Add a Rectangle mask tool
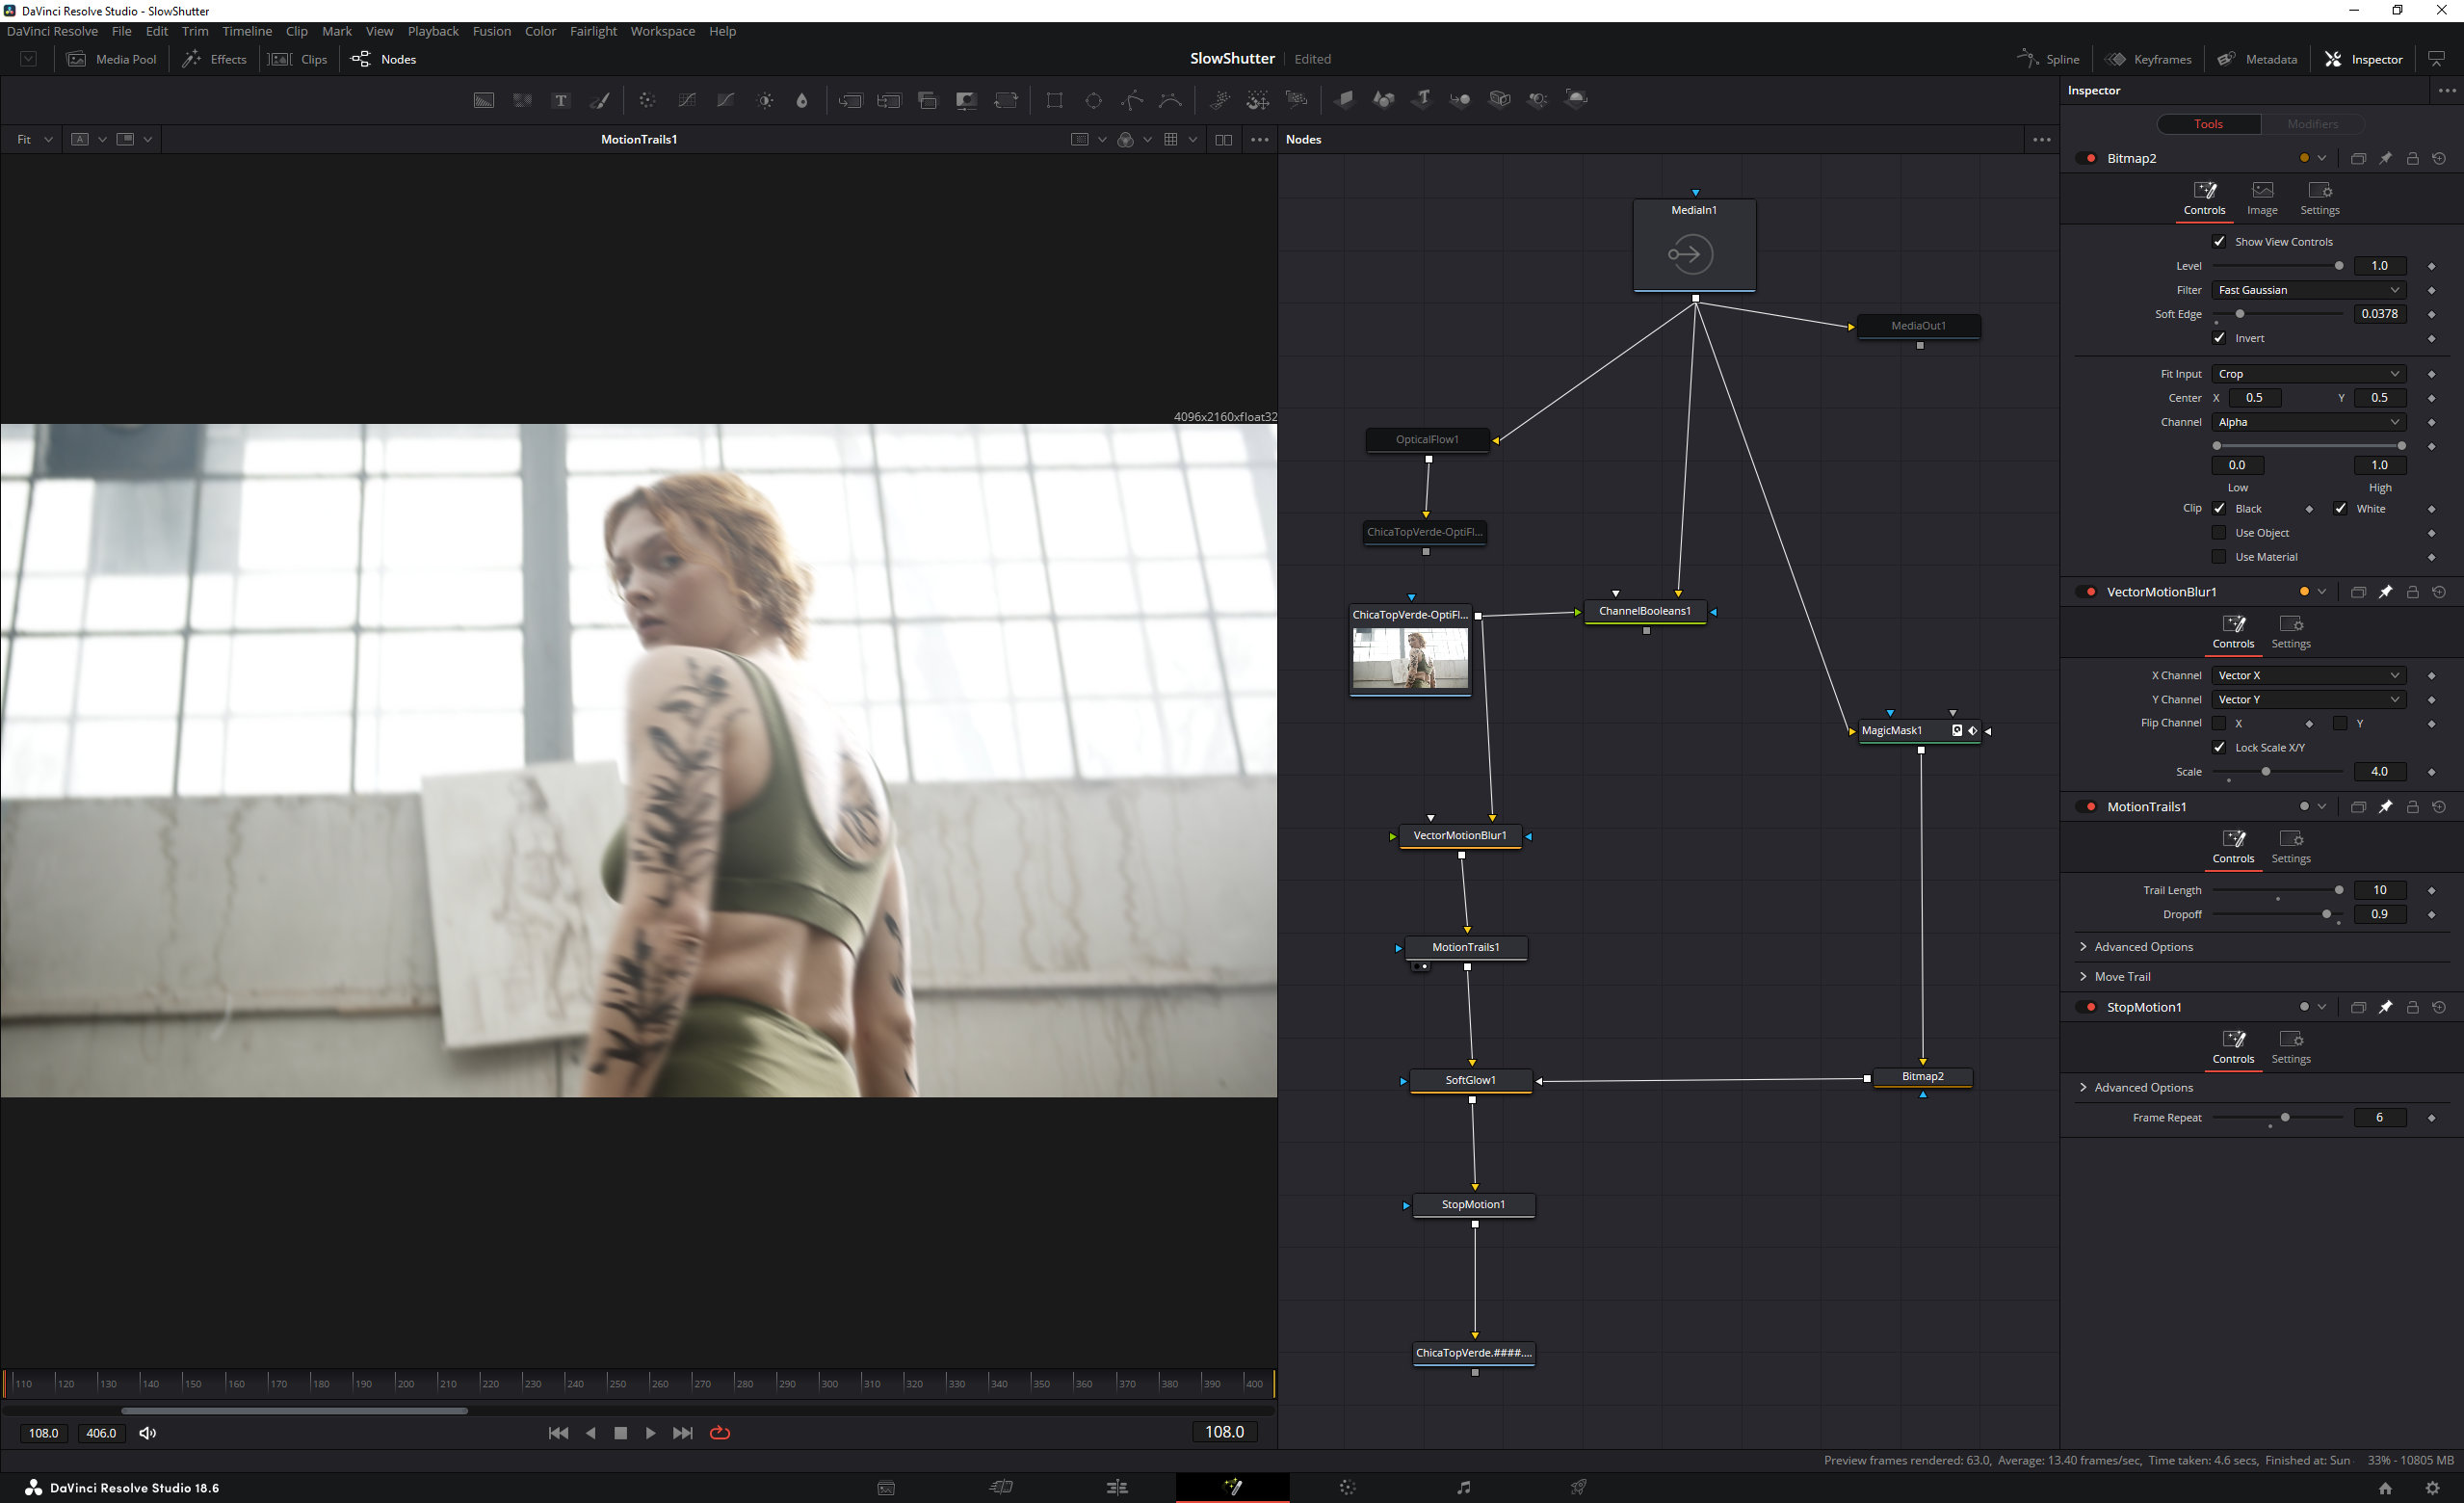The height and width of the screenshot is (1503, 2464). 1054,100
